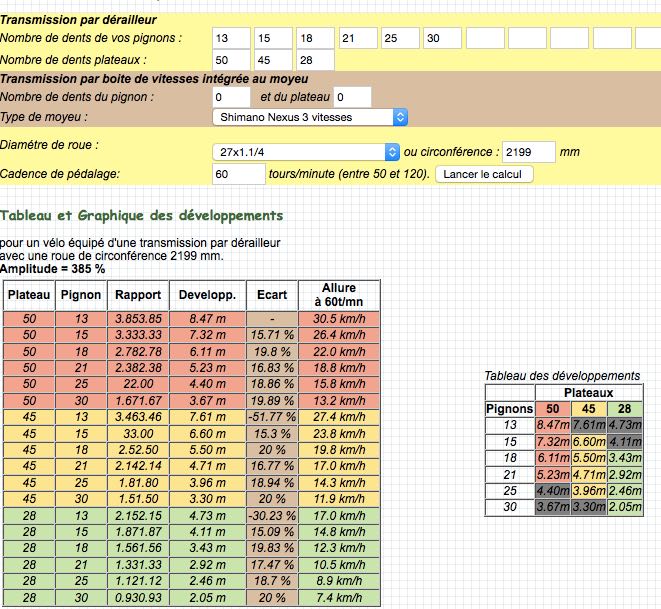Click the hub pignon teeth field showing 0
The height and width of the screenshot is (609, 661).
231,97
